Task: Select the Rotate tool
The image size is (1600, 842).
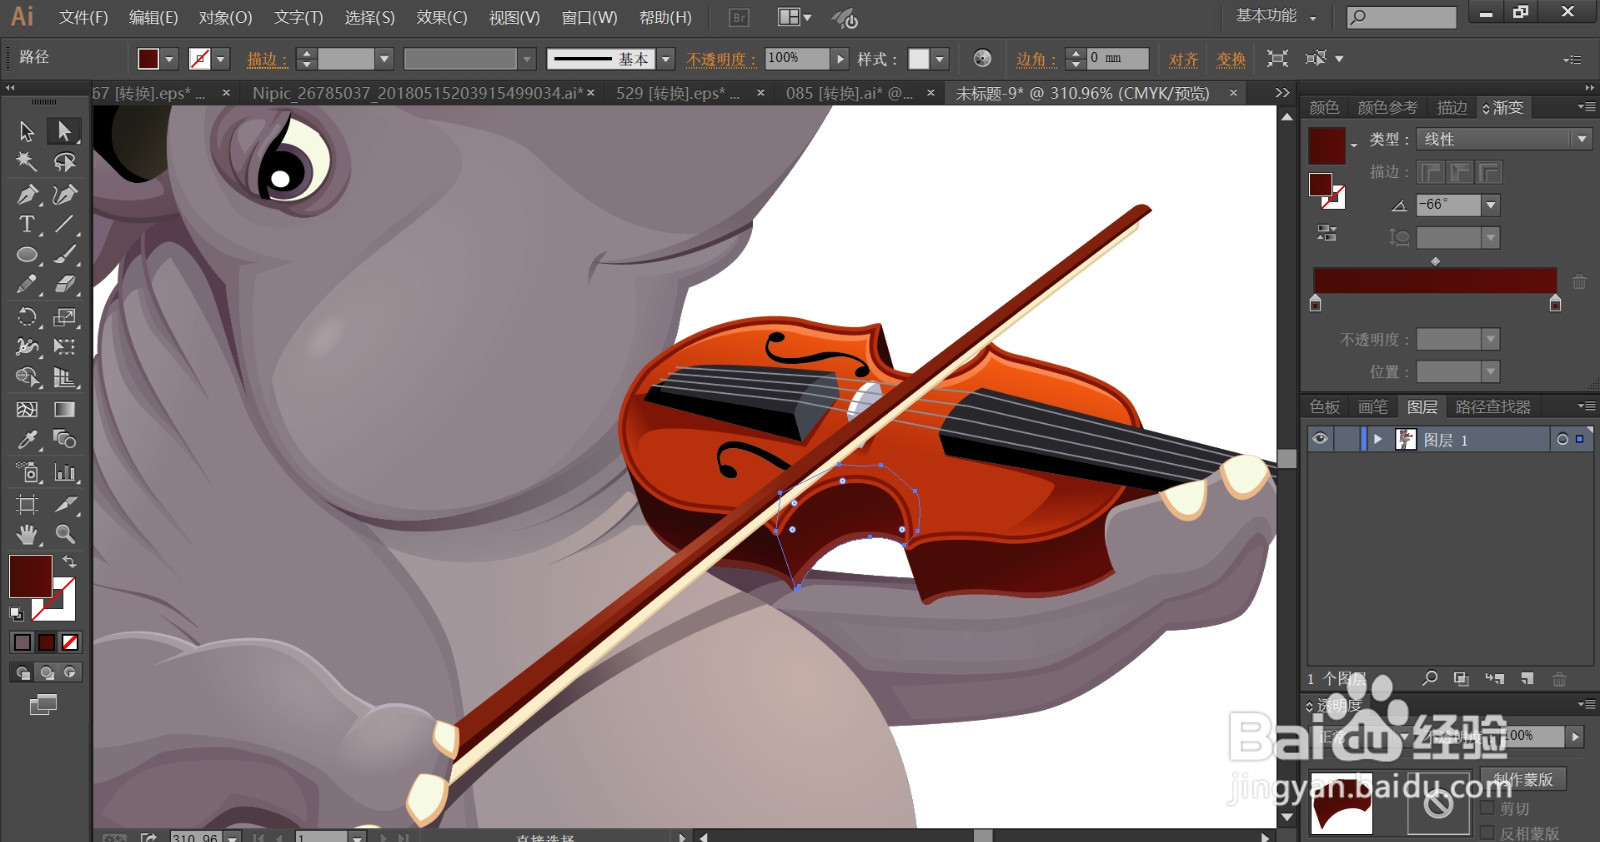Action: click(27, 317)
